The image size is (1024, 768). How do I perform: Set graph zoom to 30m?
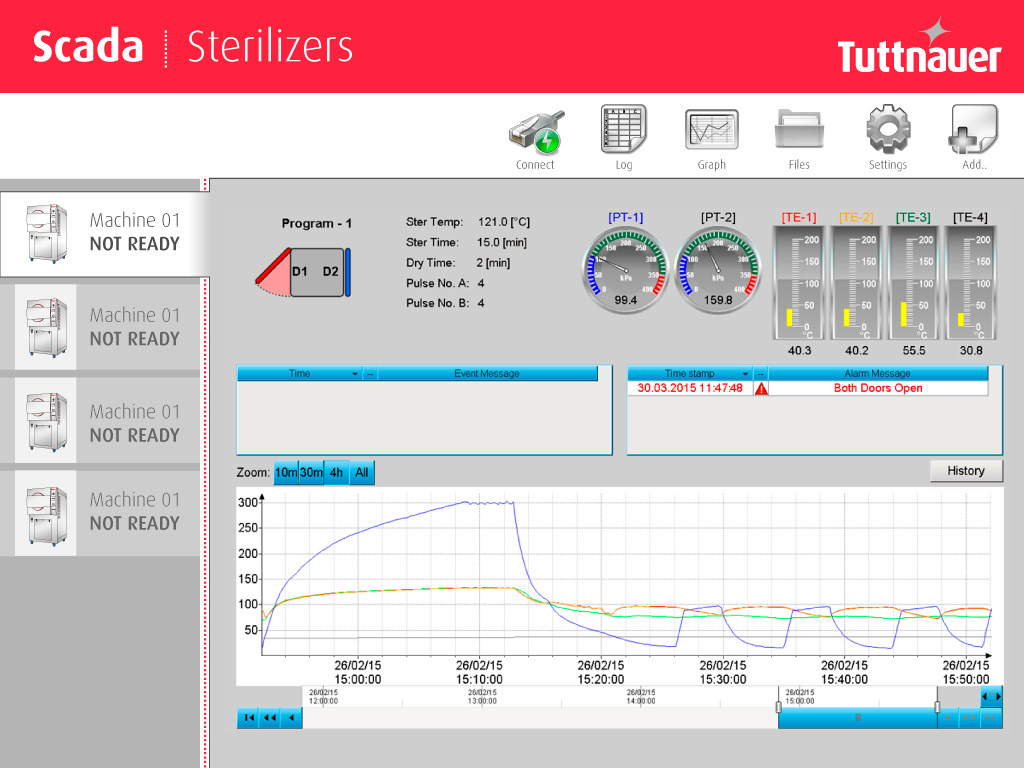click(x=311, y=473)
